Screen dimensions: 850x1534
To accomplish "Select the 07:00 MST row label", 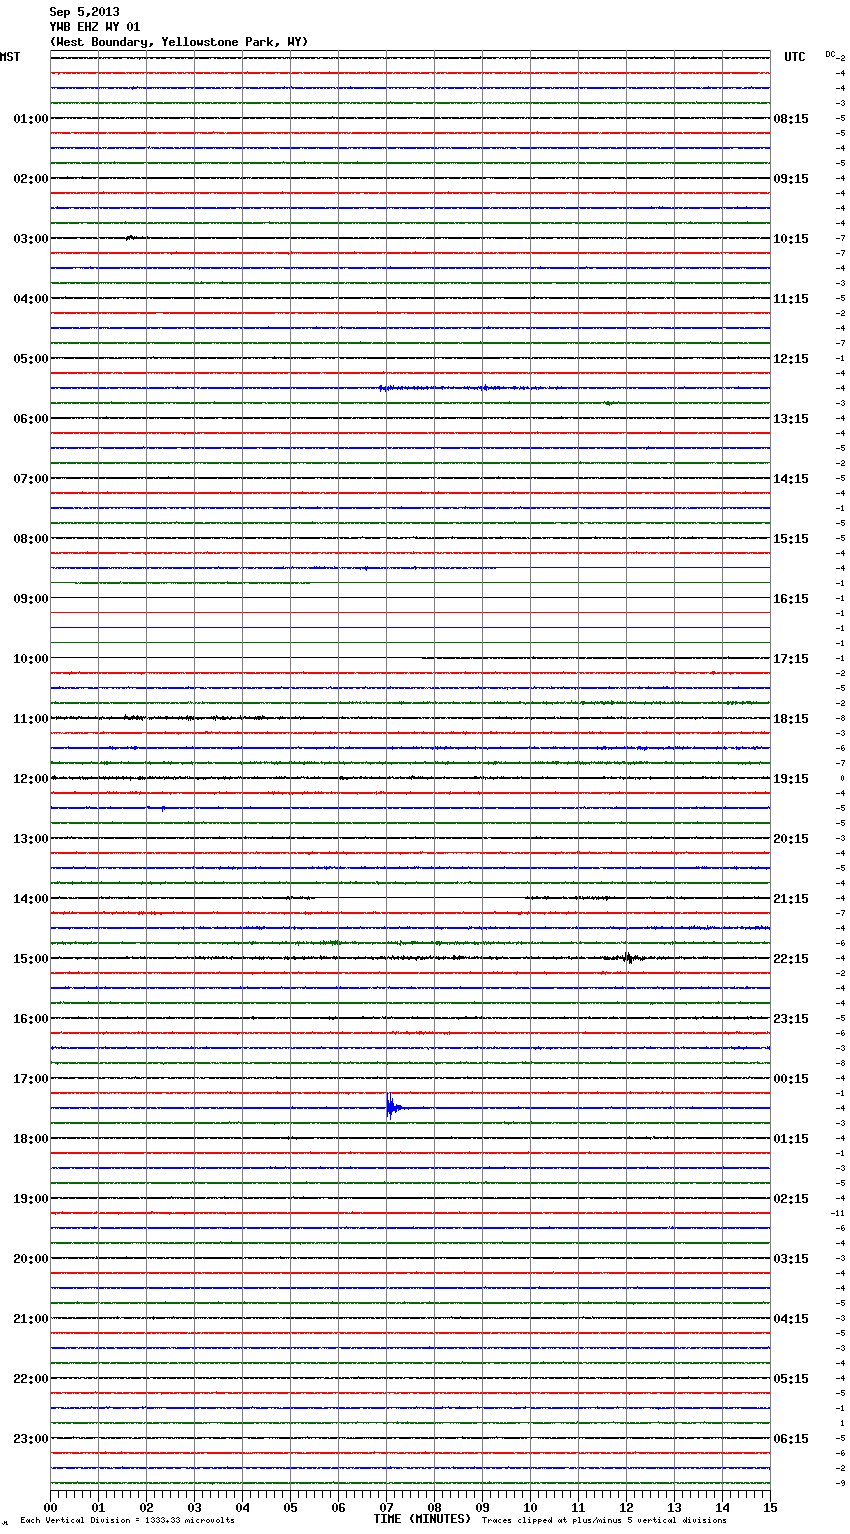I will click(31, 479).
